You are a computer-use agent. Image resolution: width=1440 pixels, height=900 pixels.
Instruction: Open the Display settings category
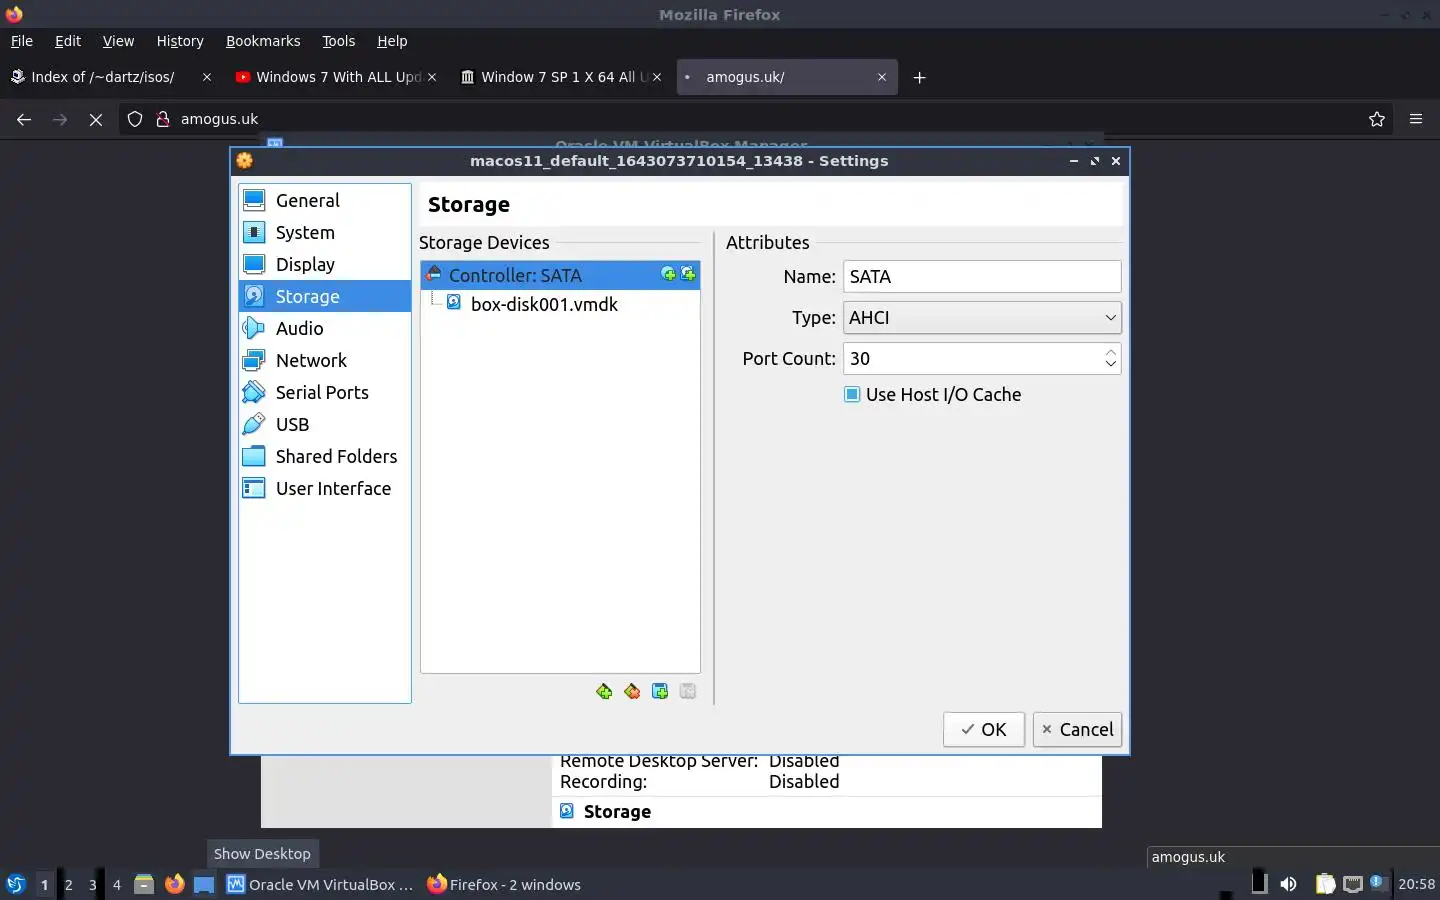(325, 264)
